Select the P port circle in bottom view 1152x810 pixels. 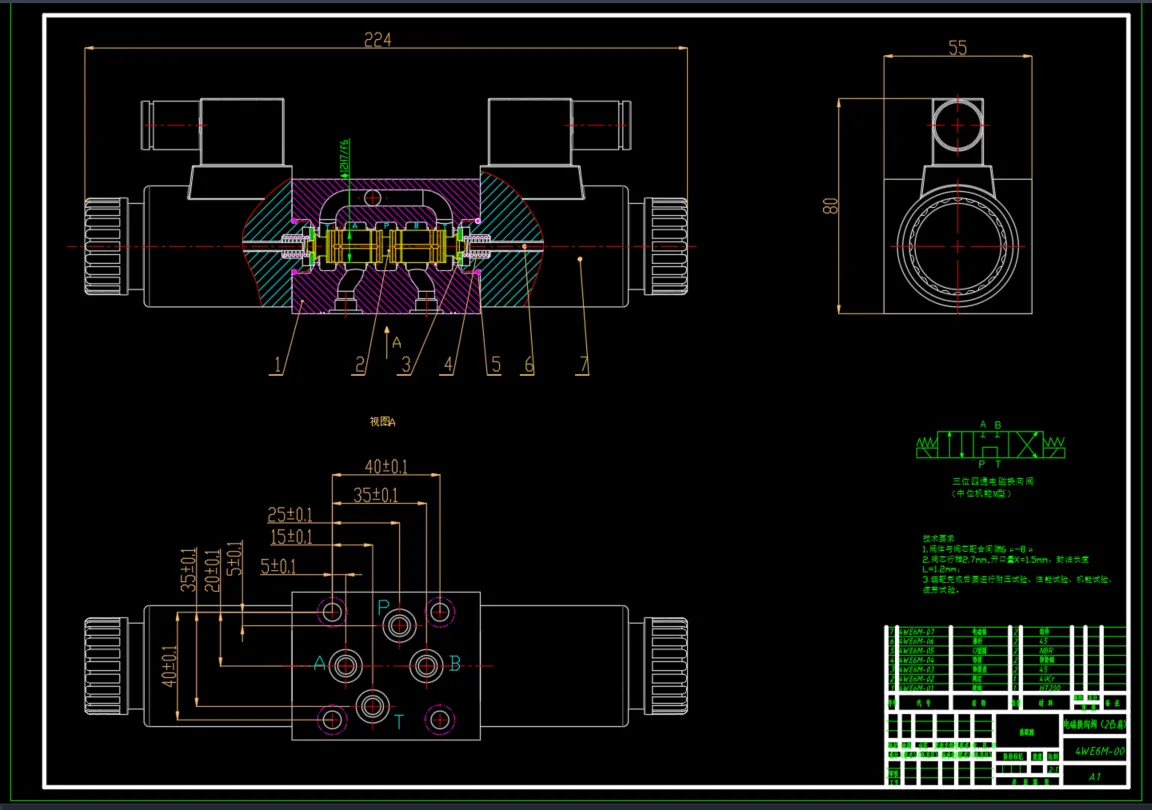pyautogui.click(x=400, y=626)
